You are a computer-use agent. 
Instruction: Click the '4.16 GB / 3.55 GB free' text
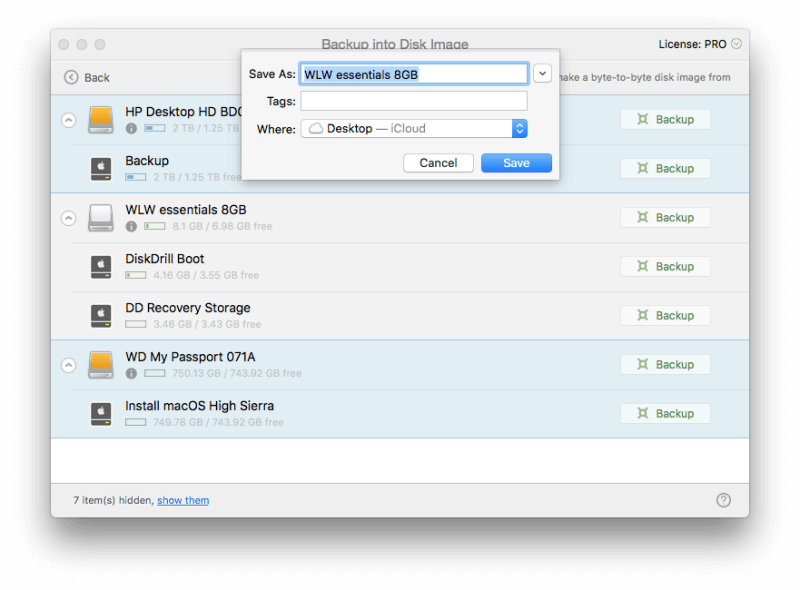[x=206, y=275]
